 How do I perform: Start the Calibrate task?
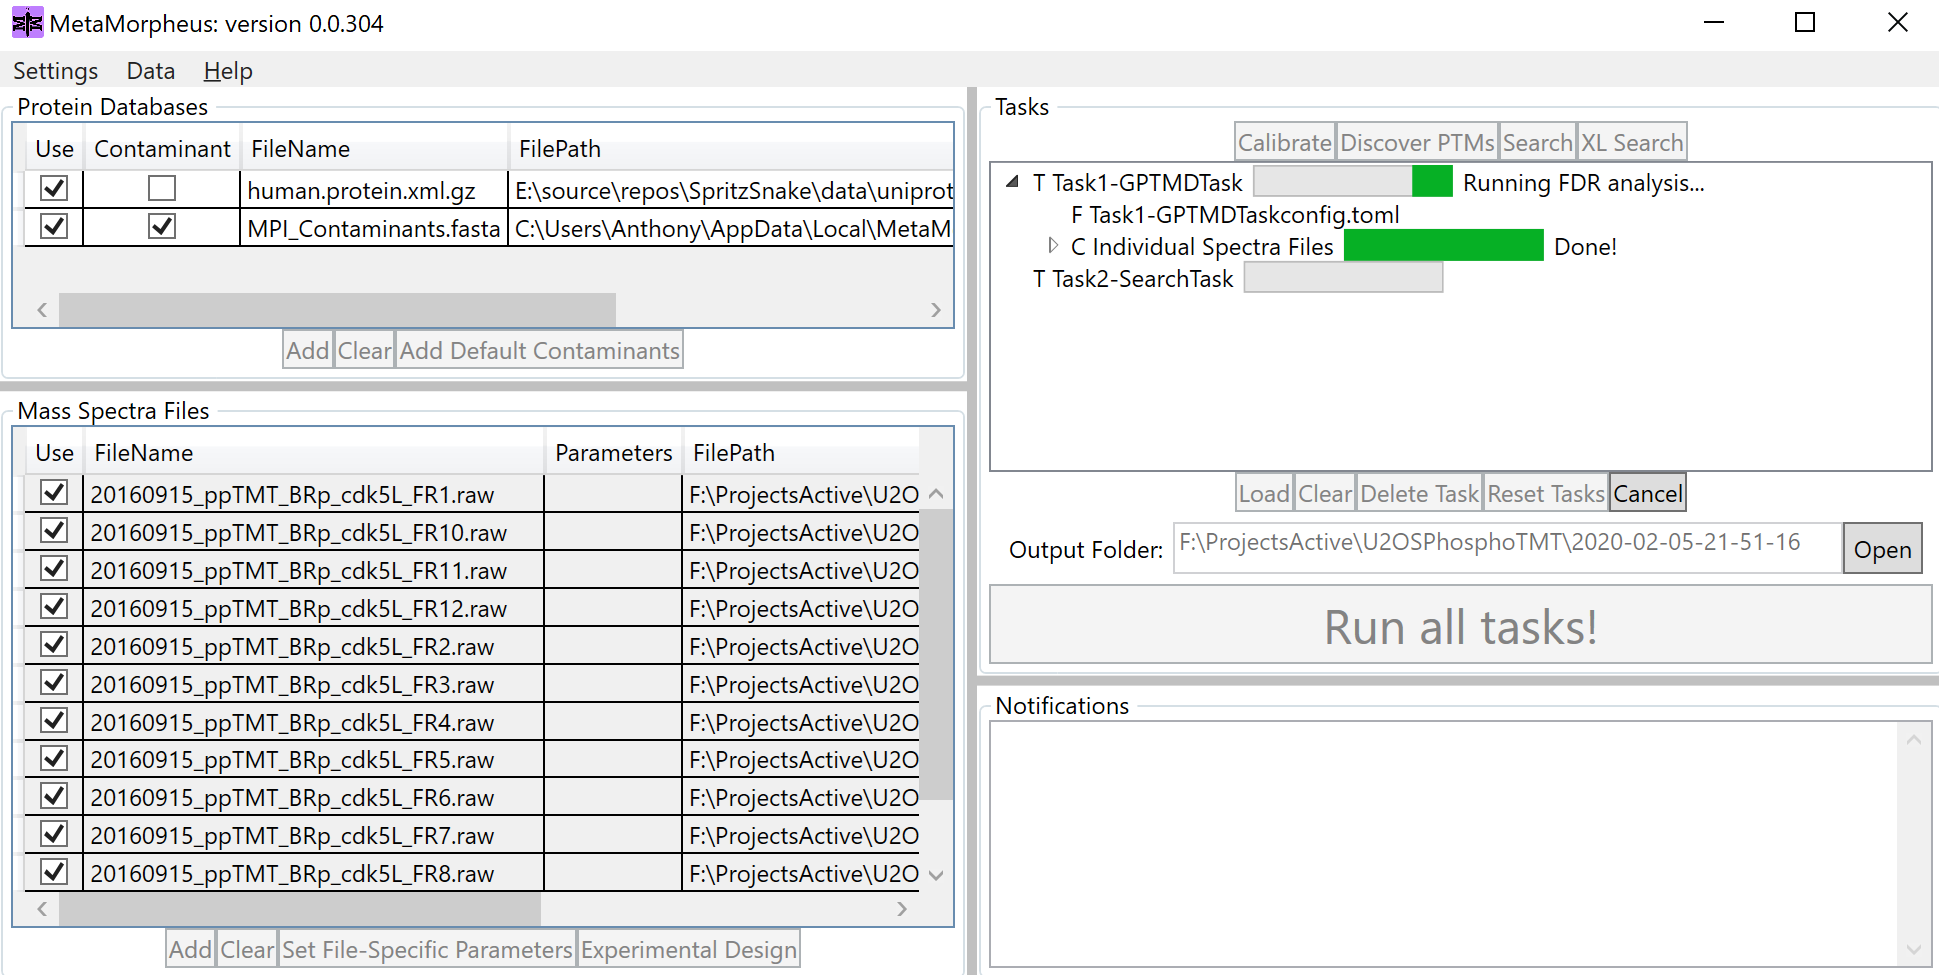point(1284,141)
